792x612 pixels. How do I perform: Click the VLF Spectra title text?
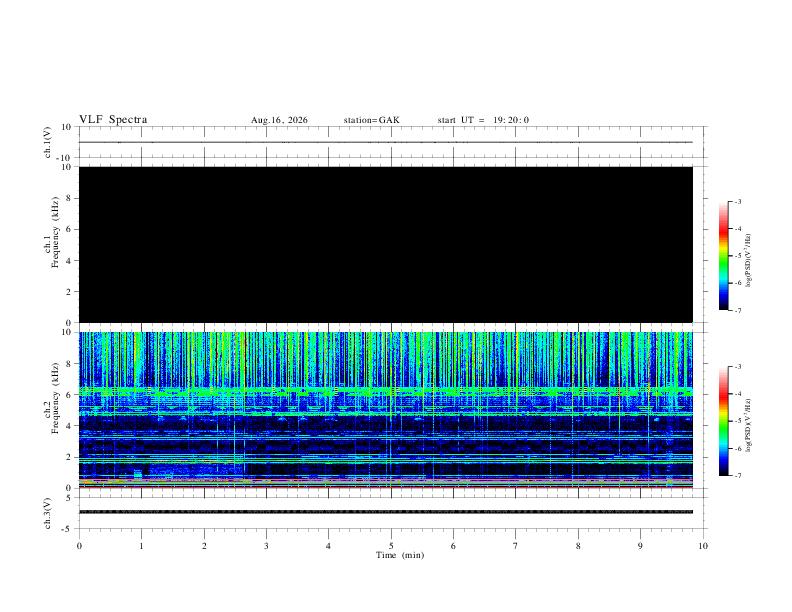(x=113, y=120)
